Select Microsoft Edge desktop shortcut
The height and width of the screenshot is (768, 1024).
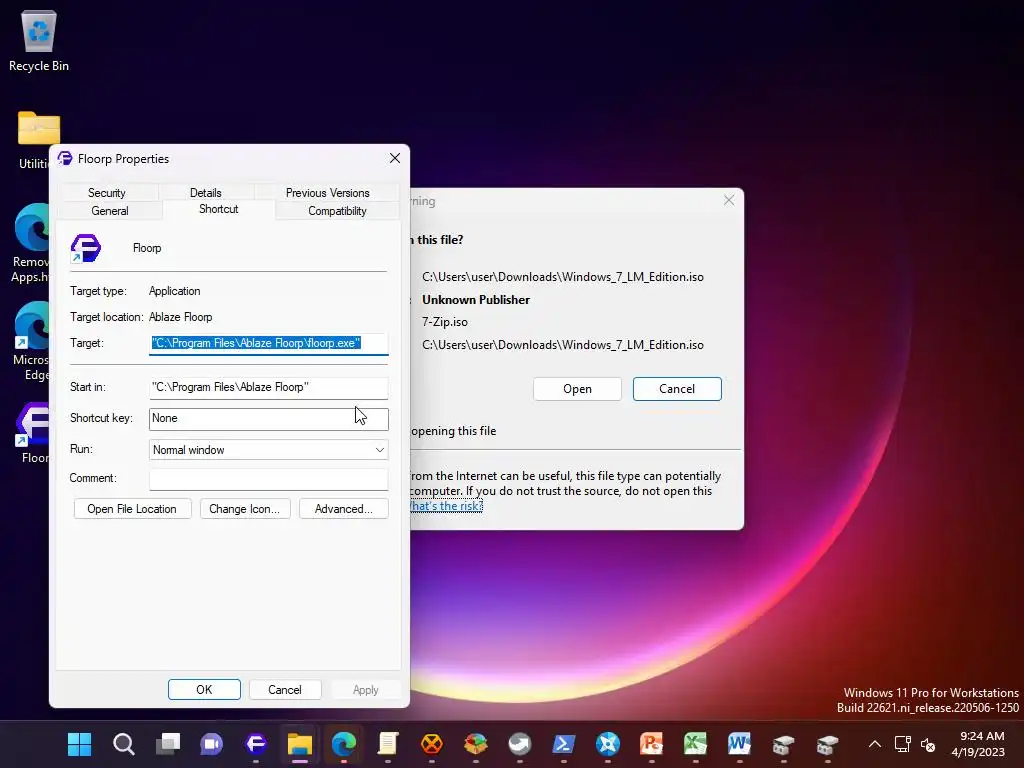30,341
